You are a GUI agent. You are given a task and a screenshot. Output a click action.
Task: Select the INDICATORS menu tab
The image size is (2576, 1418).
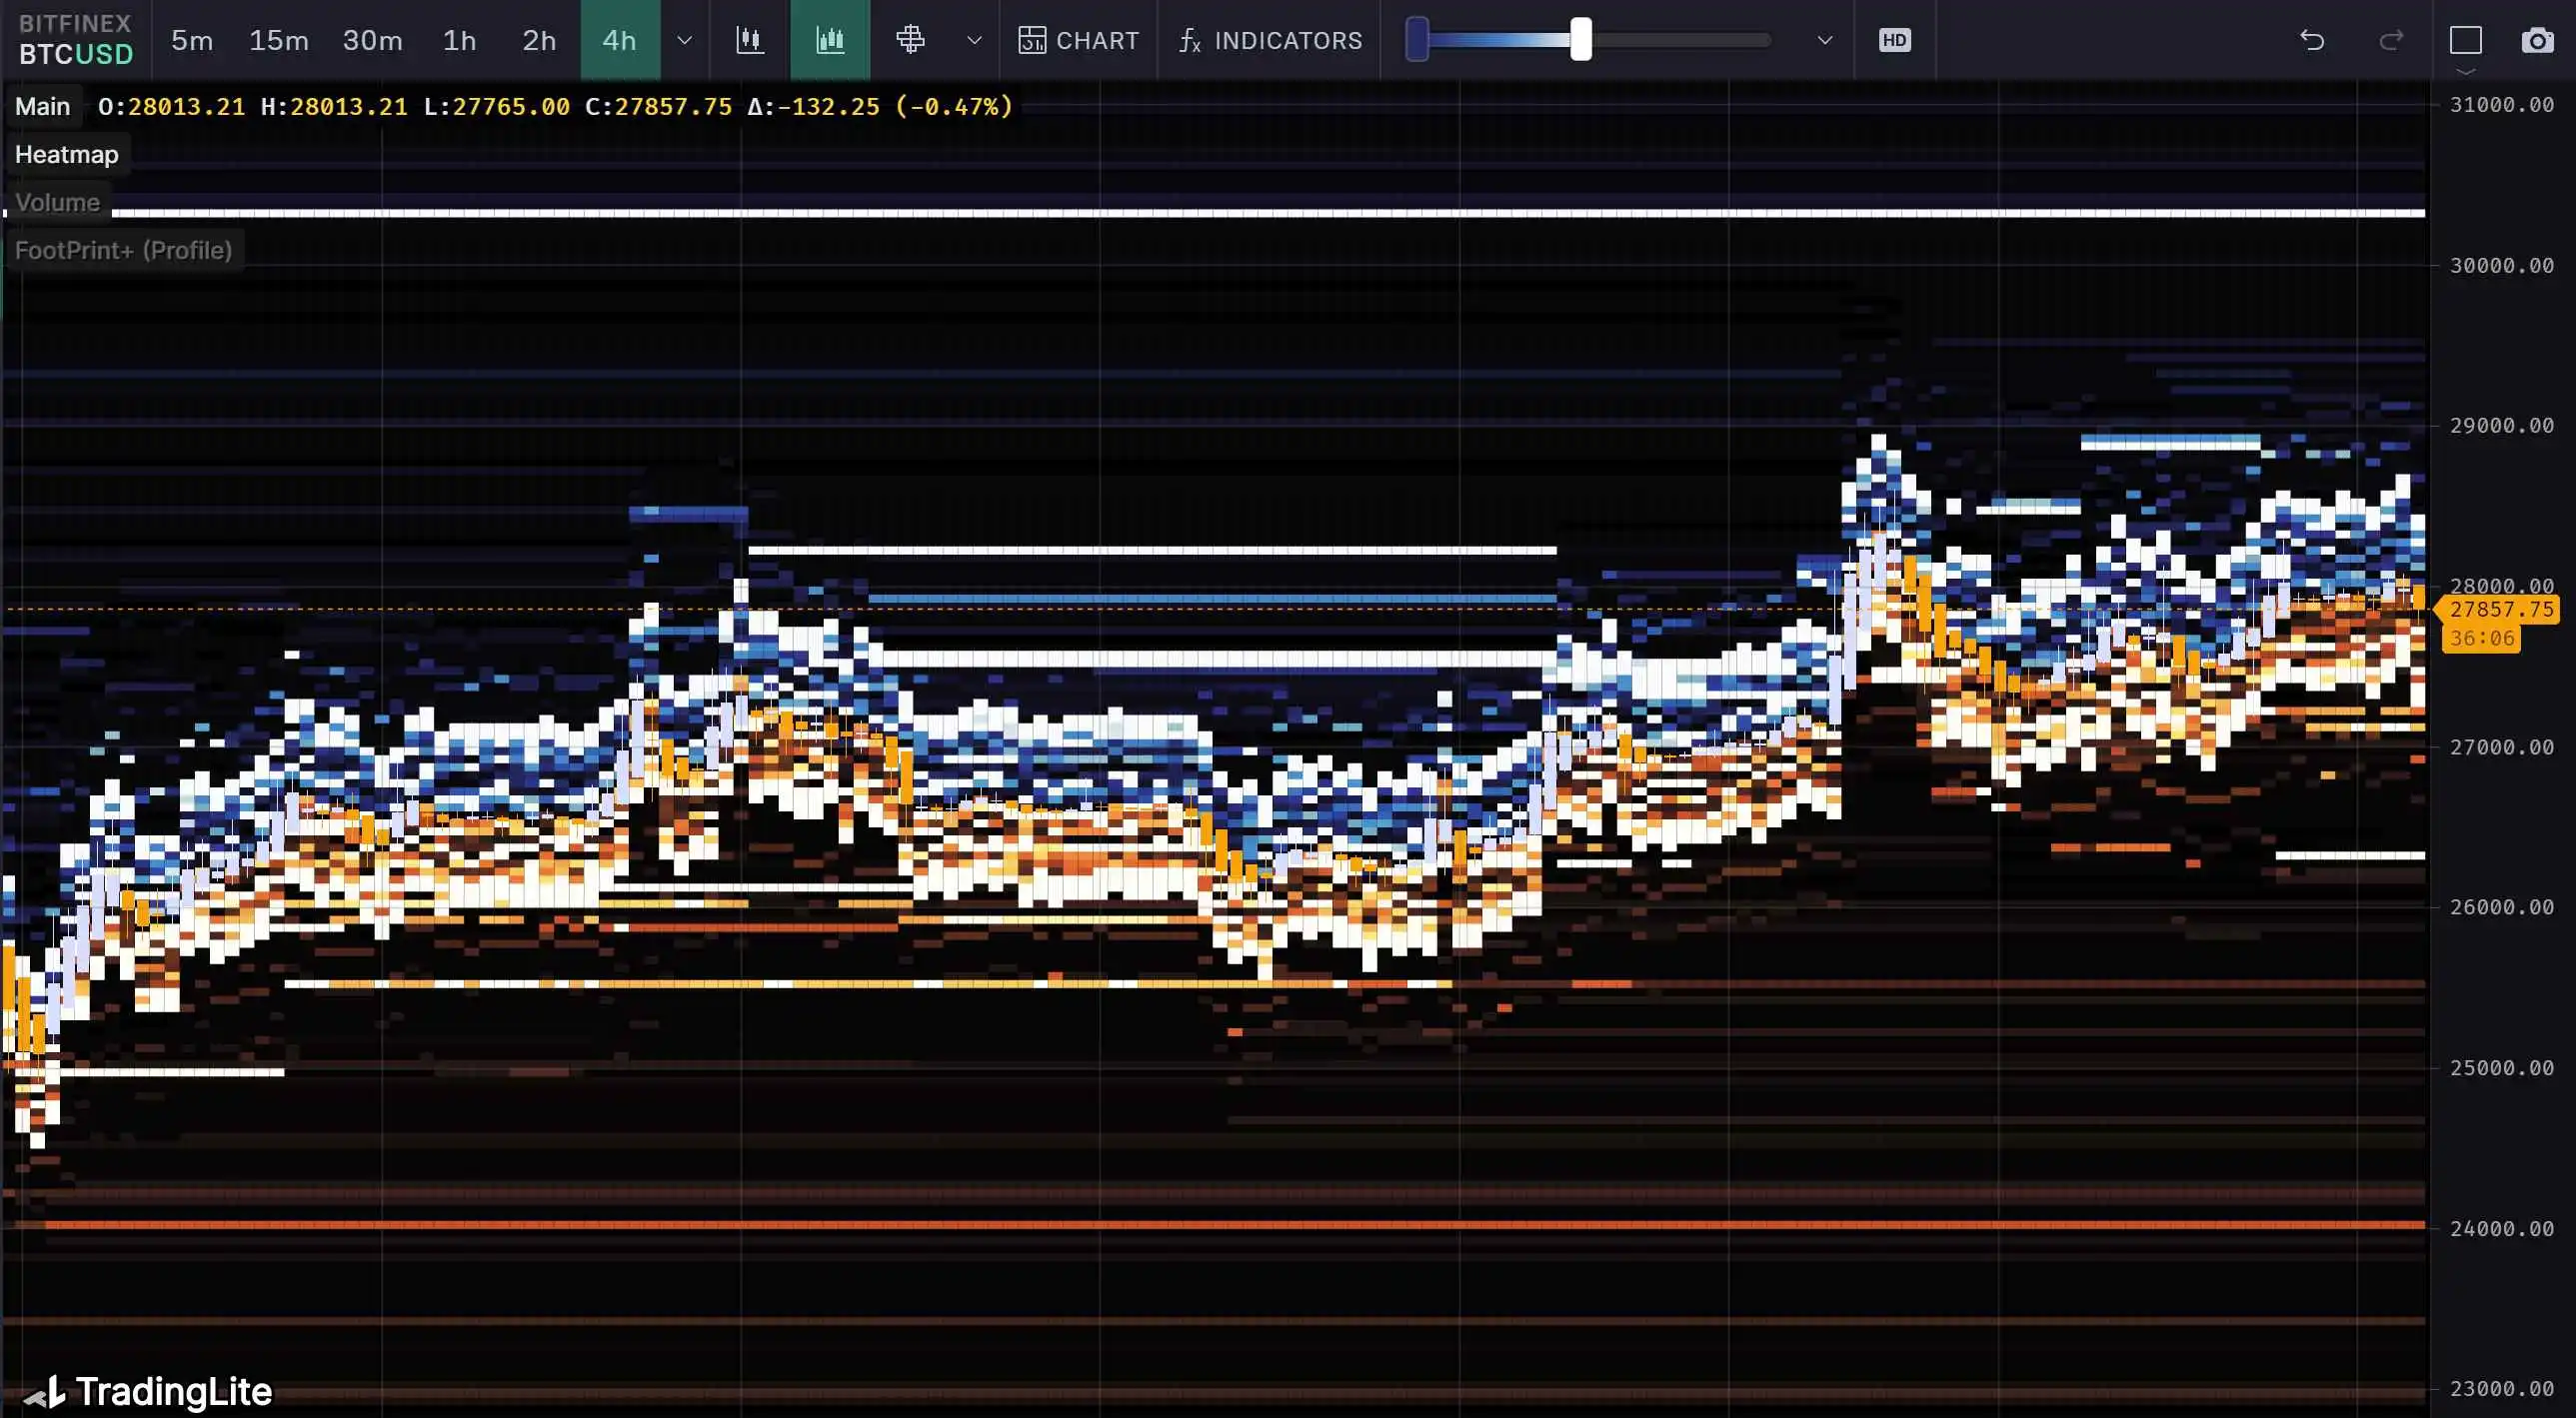pyautogui.click(x=1270, y=38)
